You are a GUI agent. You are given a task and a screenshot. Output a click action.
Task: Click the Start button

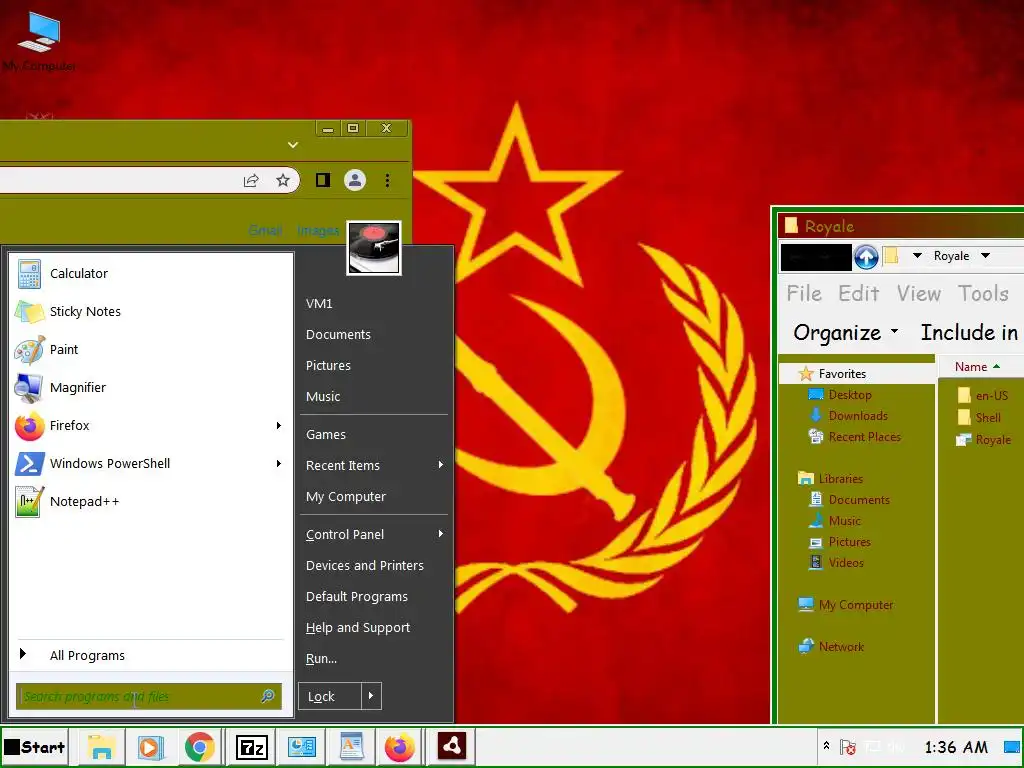pyautogui.click(x=35, y=747)
